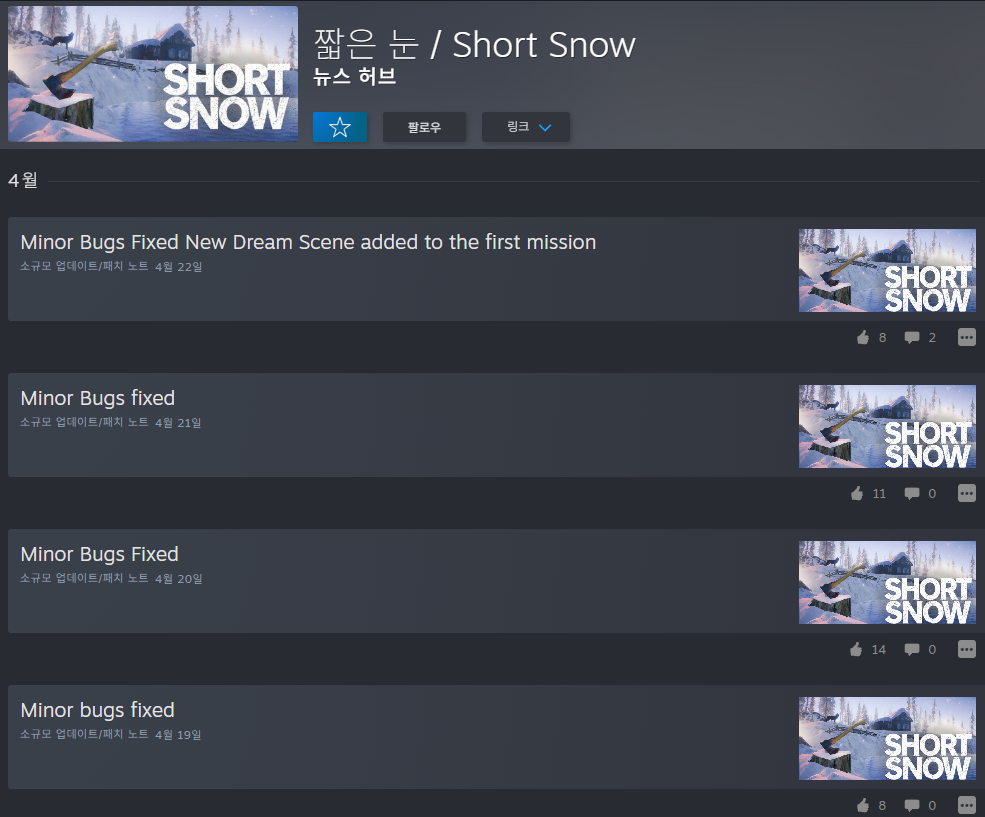The image size is (985, 817).
Task: Click the 4월 month header
Action: pos(23,180)
